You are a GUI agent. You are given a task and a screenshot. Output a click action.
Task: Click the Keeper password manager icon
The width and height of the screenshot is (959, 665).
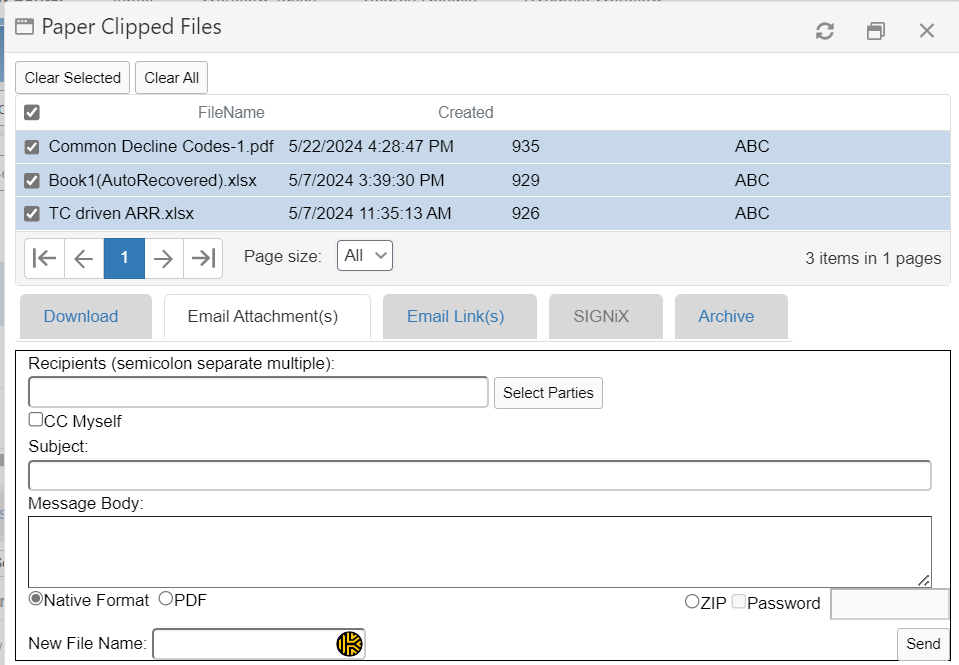click(349, 645)
